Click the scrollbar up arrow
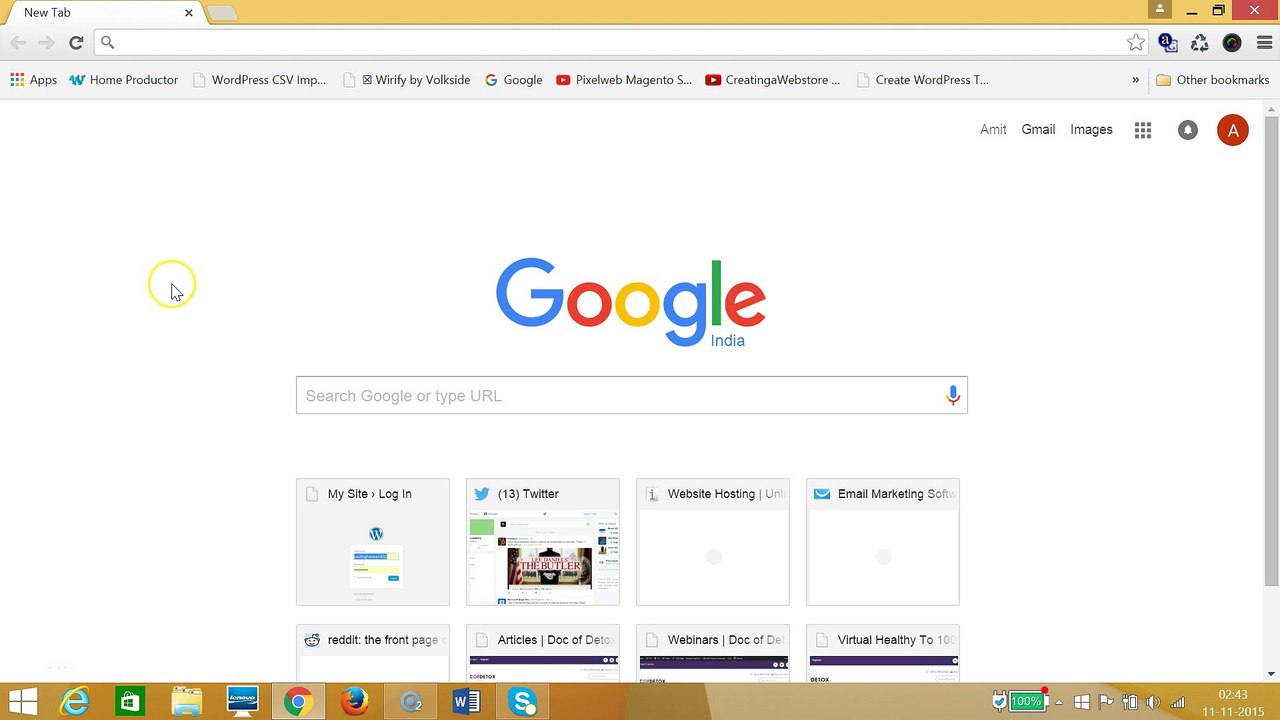Viewport: 1280px width, 720px height. [x=1271, y=108]
